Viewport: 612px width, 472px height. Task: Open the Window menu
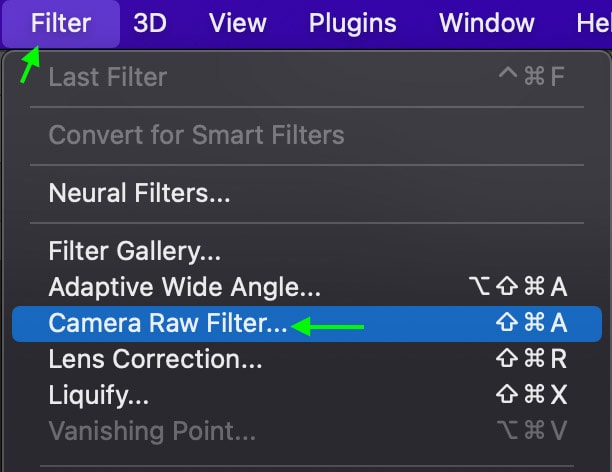(485, 23)
